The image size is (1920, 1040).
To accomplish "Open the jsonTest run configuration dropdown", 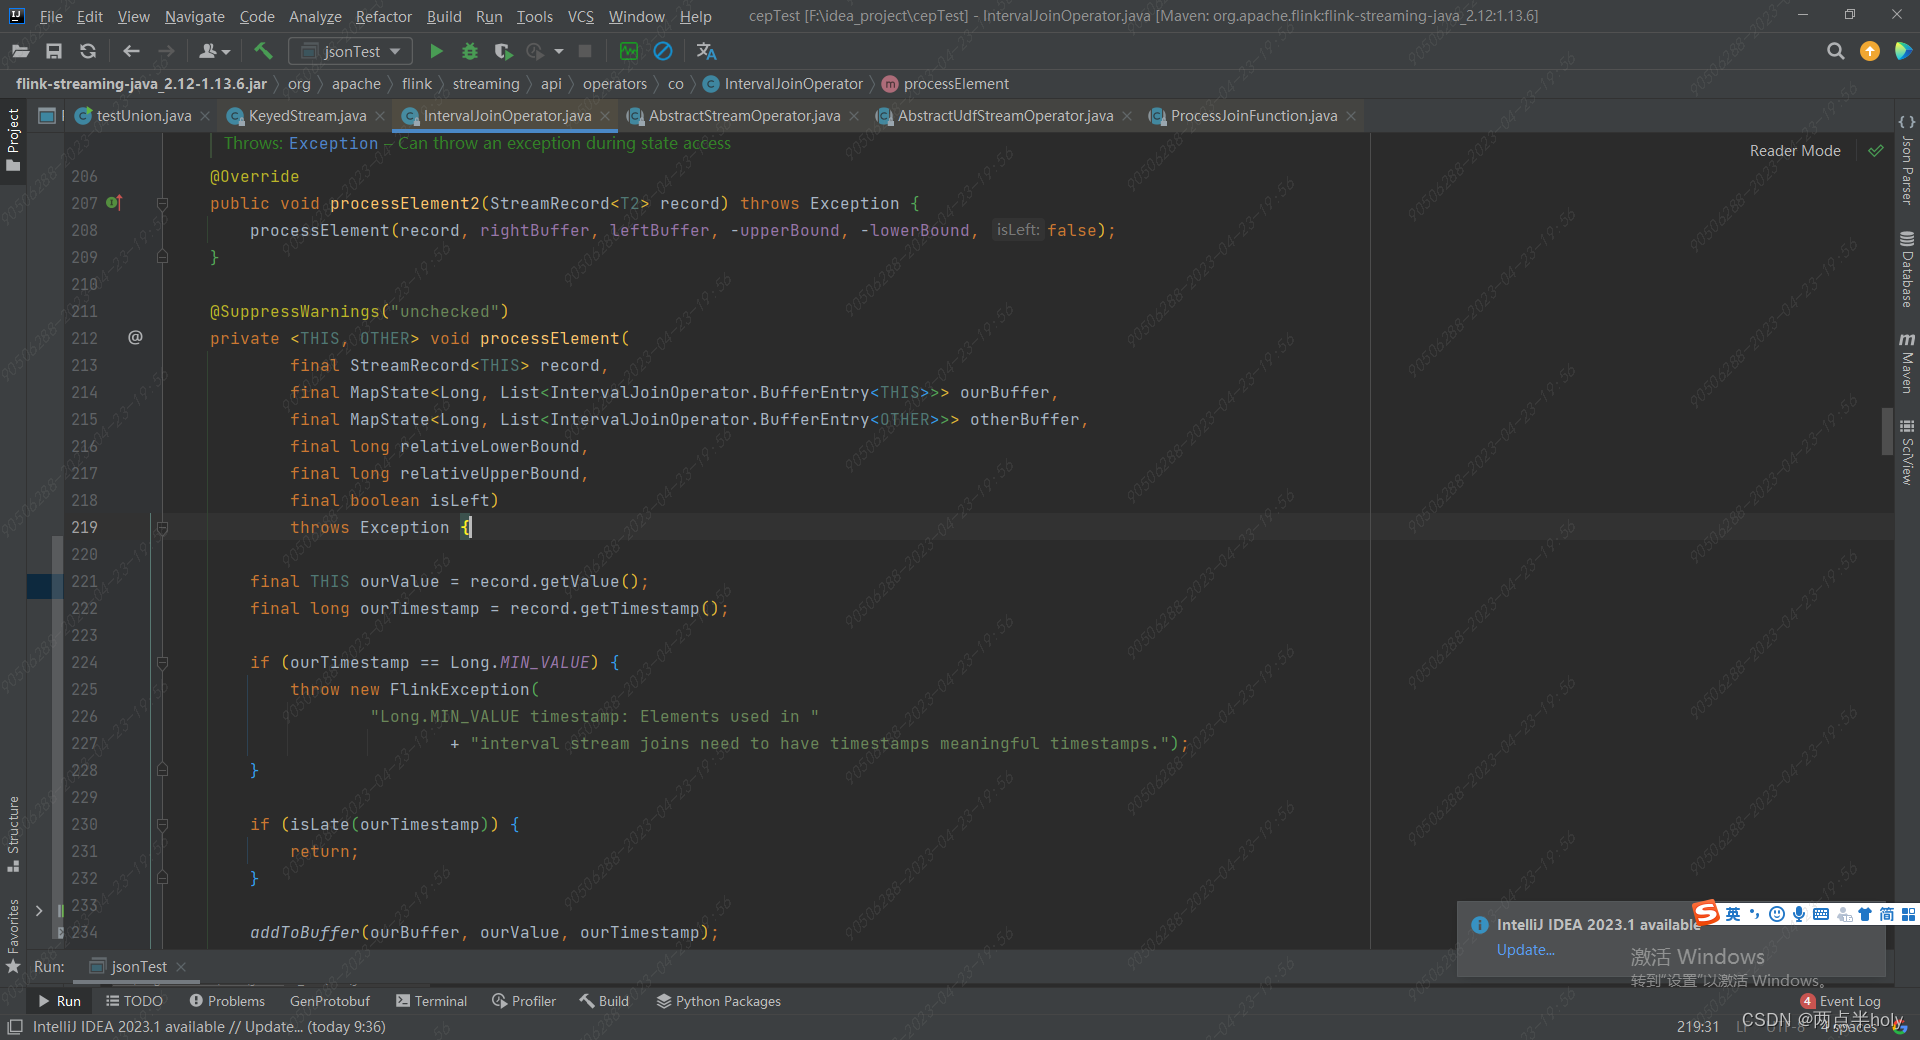I will click(x=351, y=51).
